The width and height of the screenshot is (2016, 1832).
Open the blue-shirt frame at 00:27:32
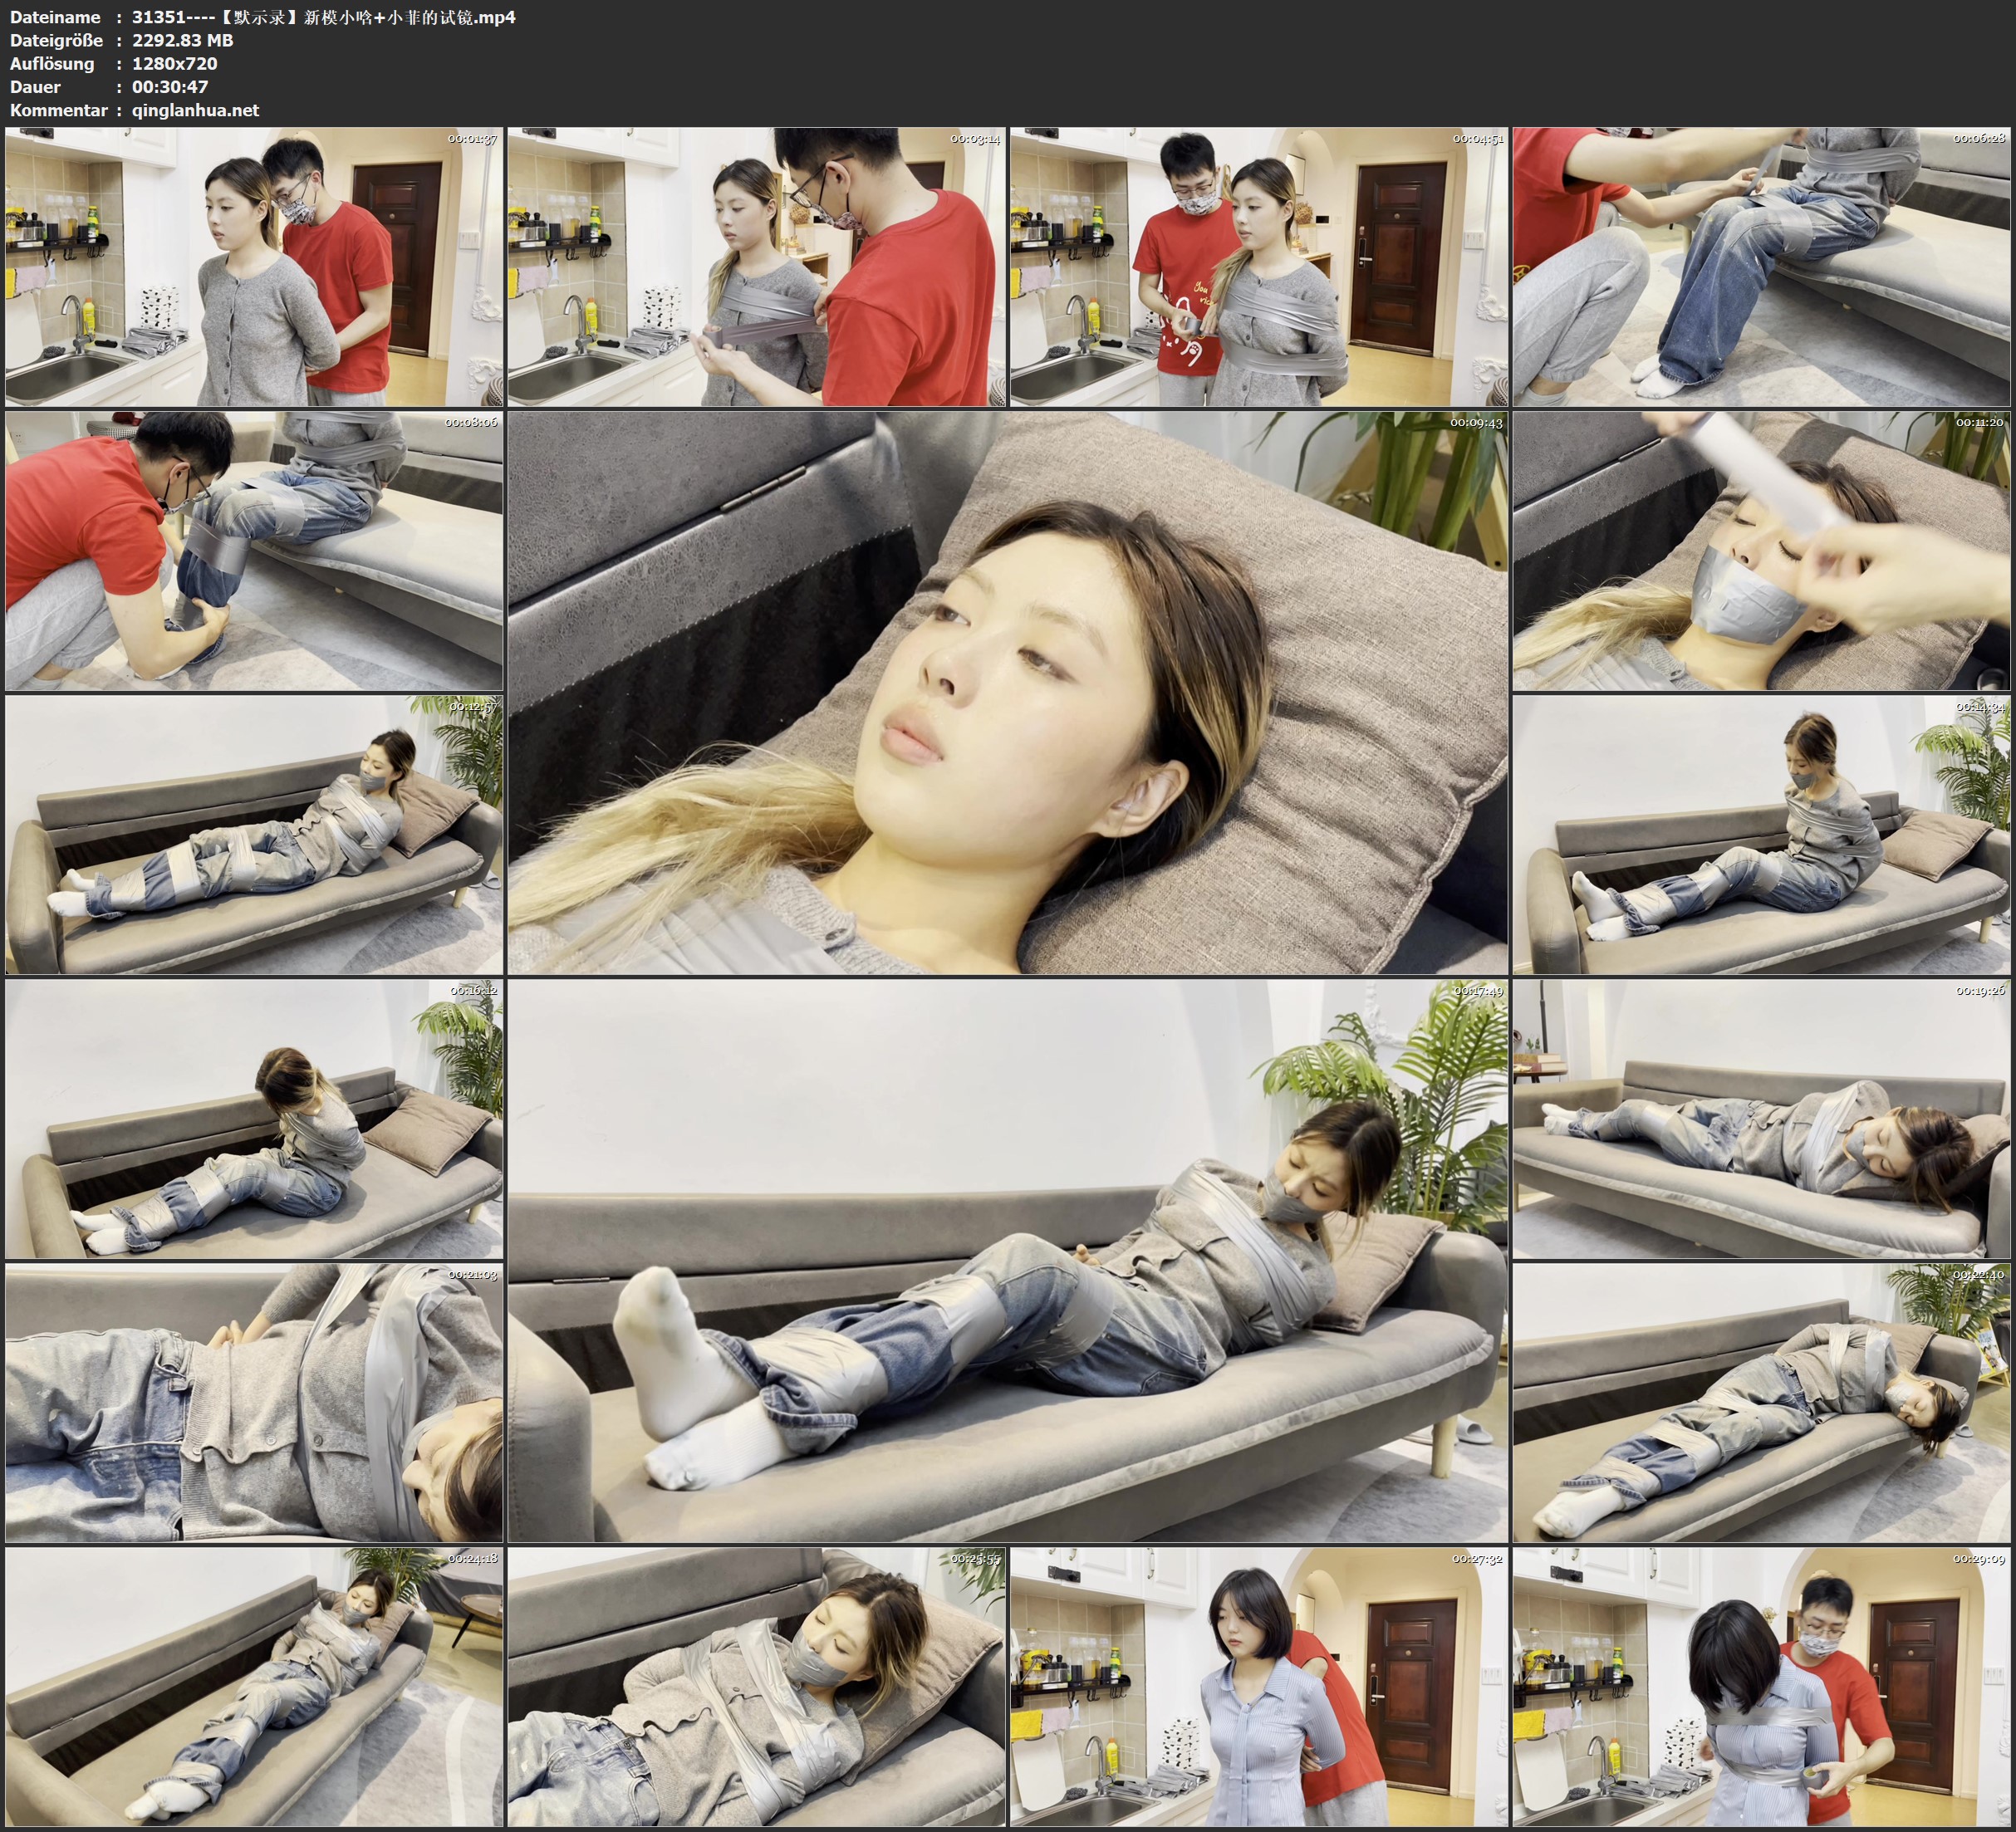1258,1686
